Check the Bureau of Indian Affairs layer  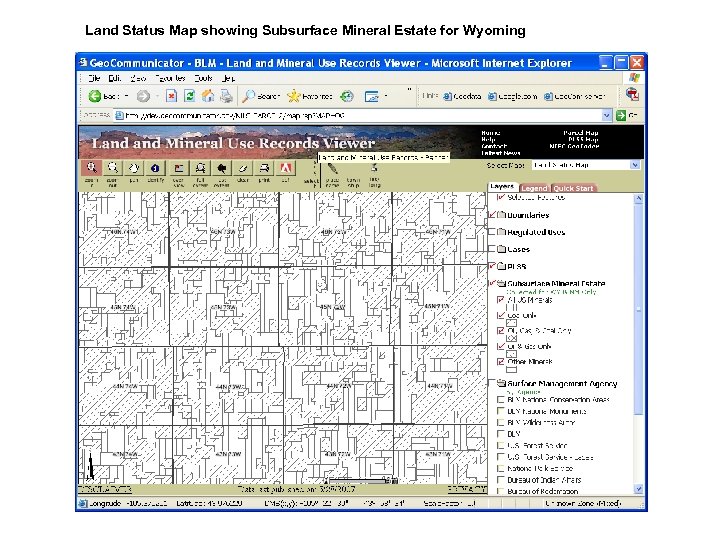[501, 481]
